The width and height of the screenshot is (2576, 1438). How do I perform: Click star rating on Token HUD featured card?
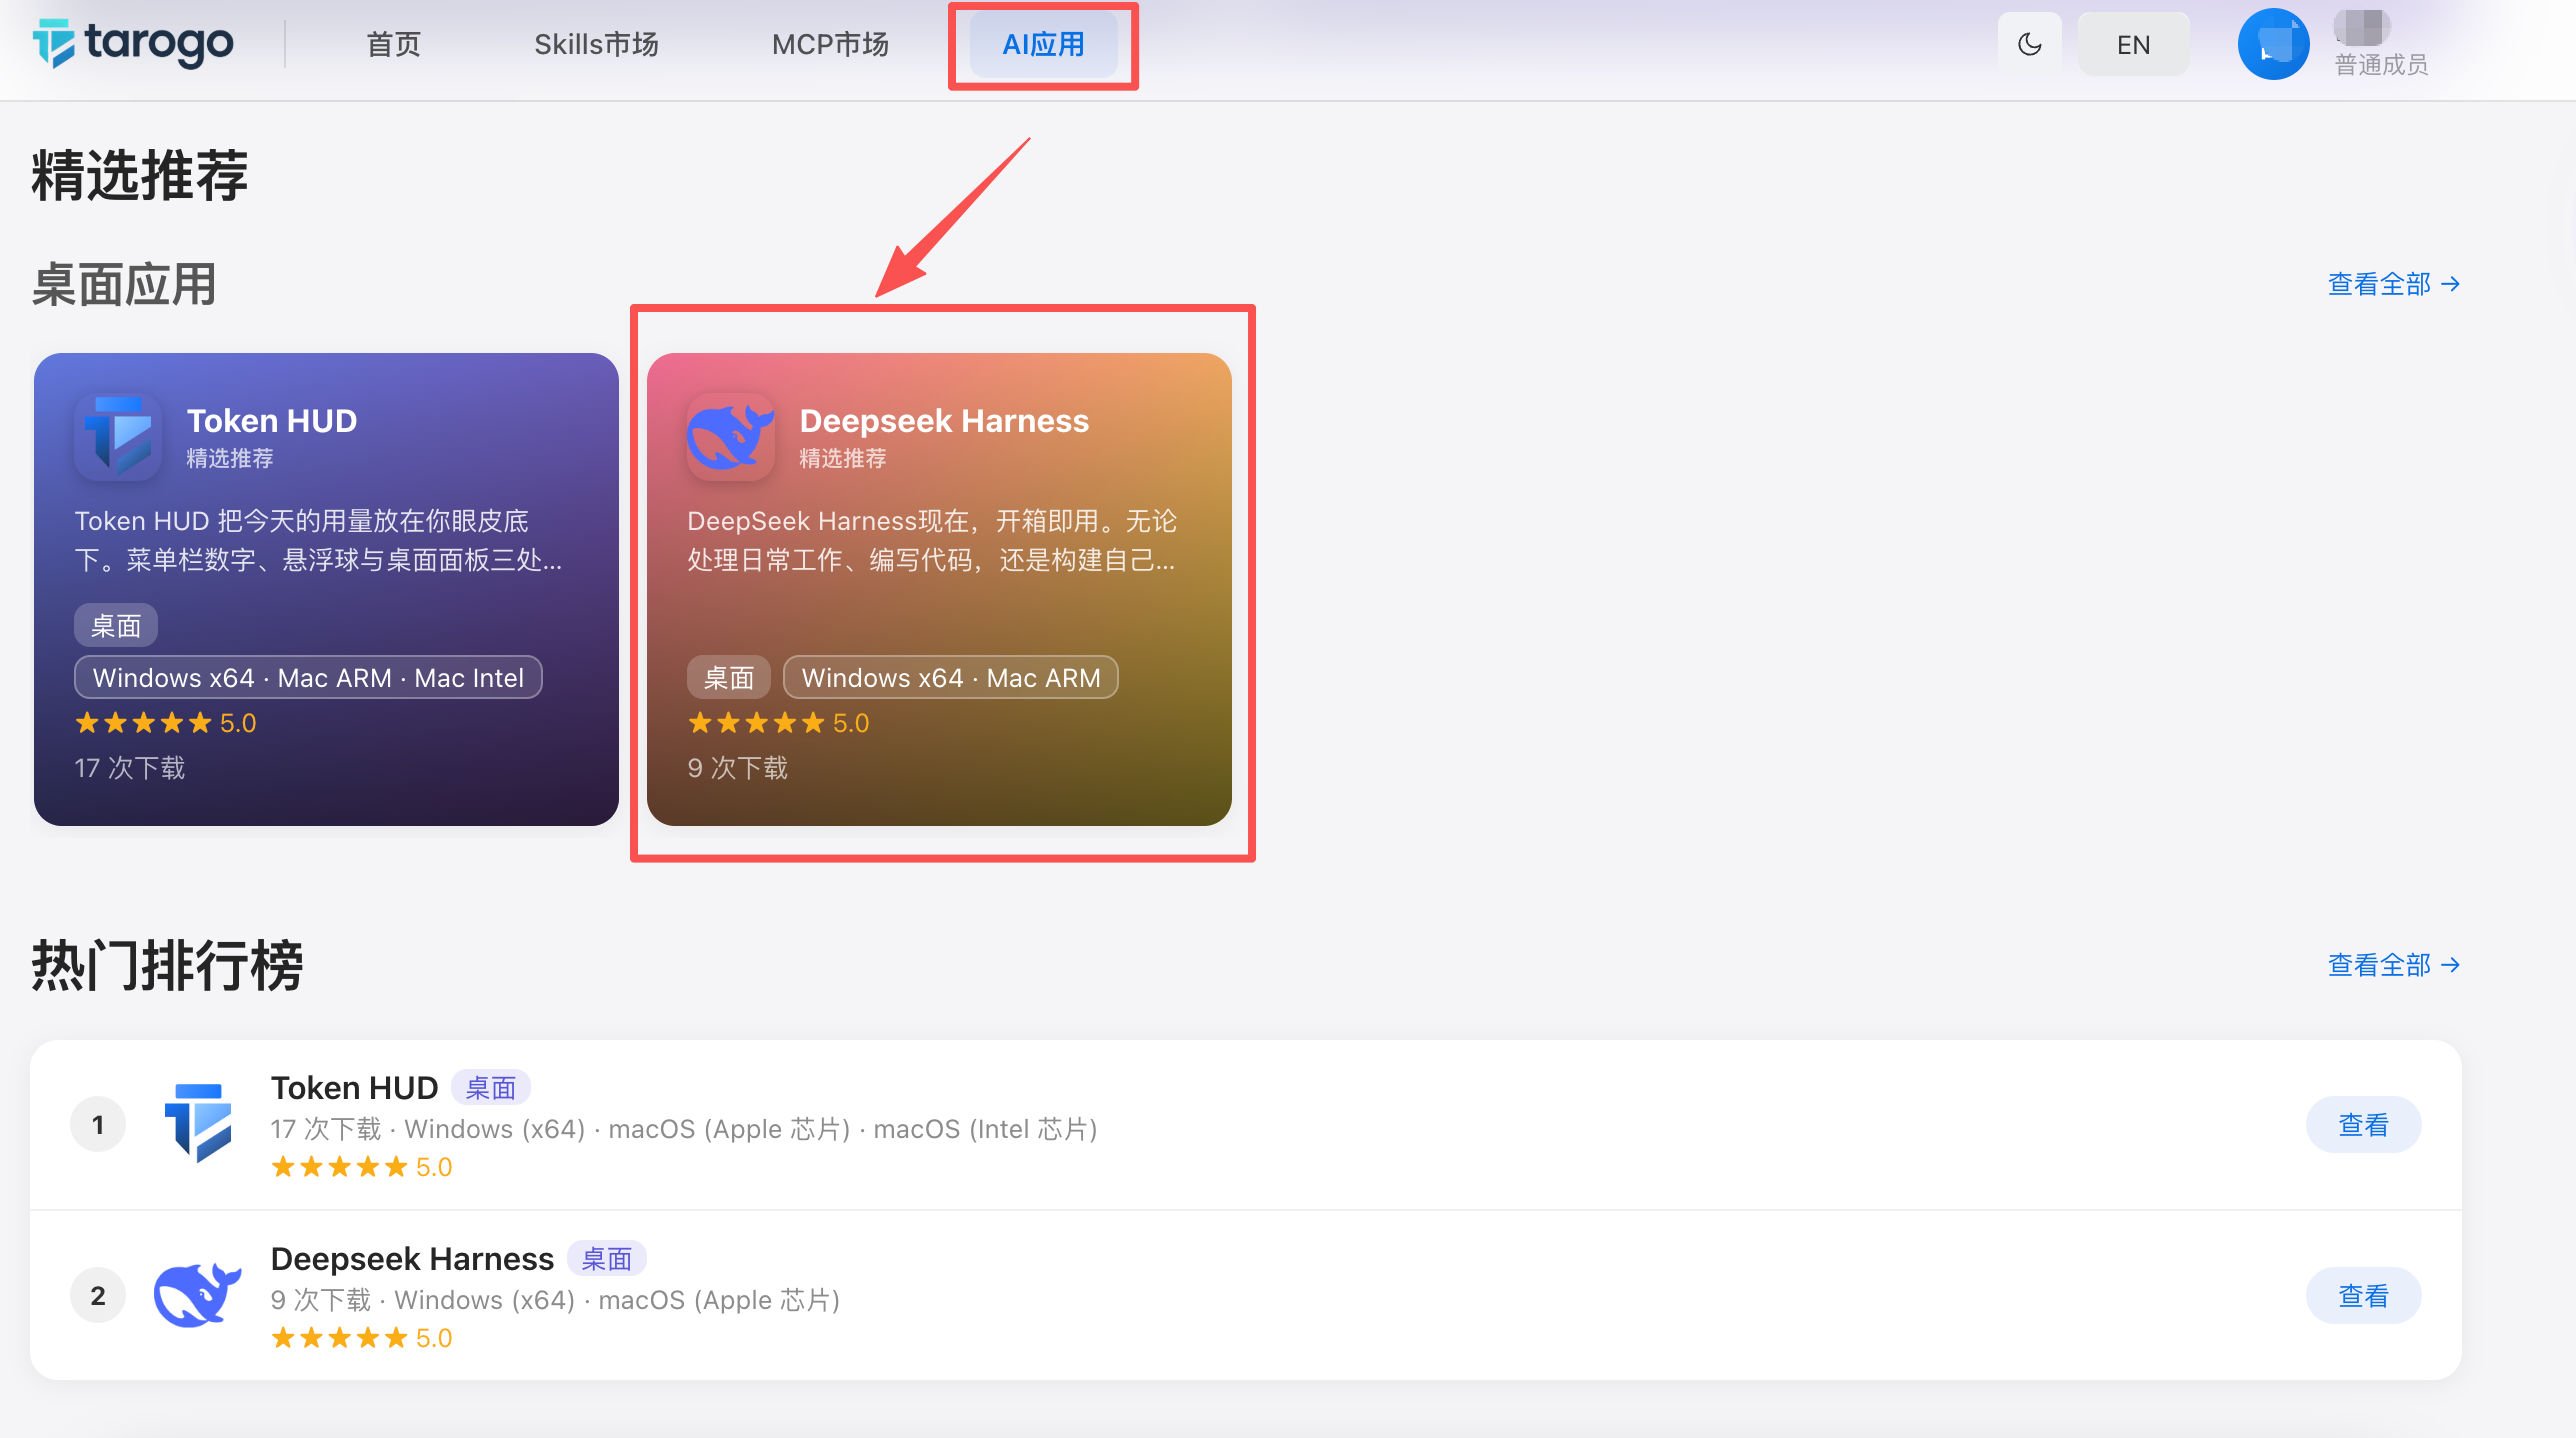pos(166,723)
